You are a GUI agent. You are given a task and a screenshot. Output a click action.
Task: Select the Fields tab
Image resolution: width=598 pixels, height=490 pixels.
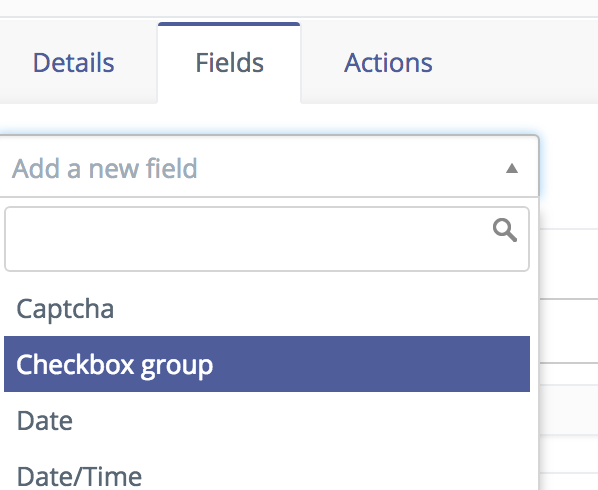229,63
